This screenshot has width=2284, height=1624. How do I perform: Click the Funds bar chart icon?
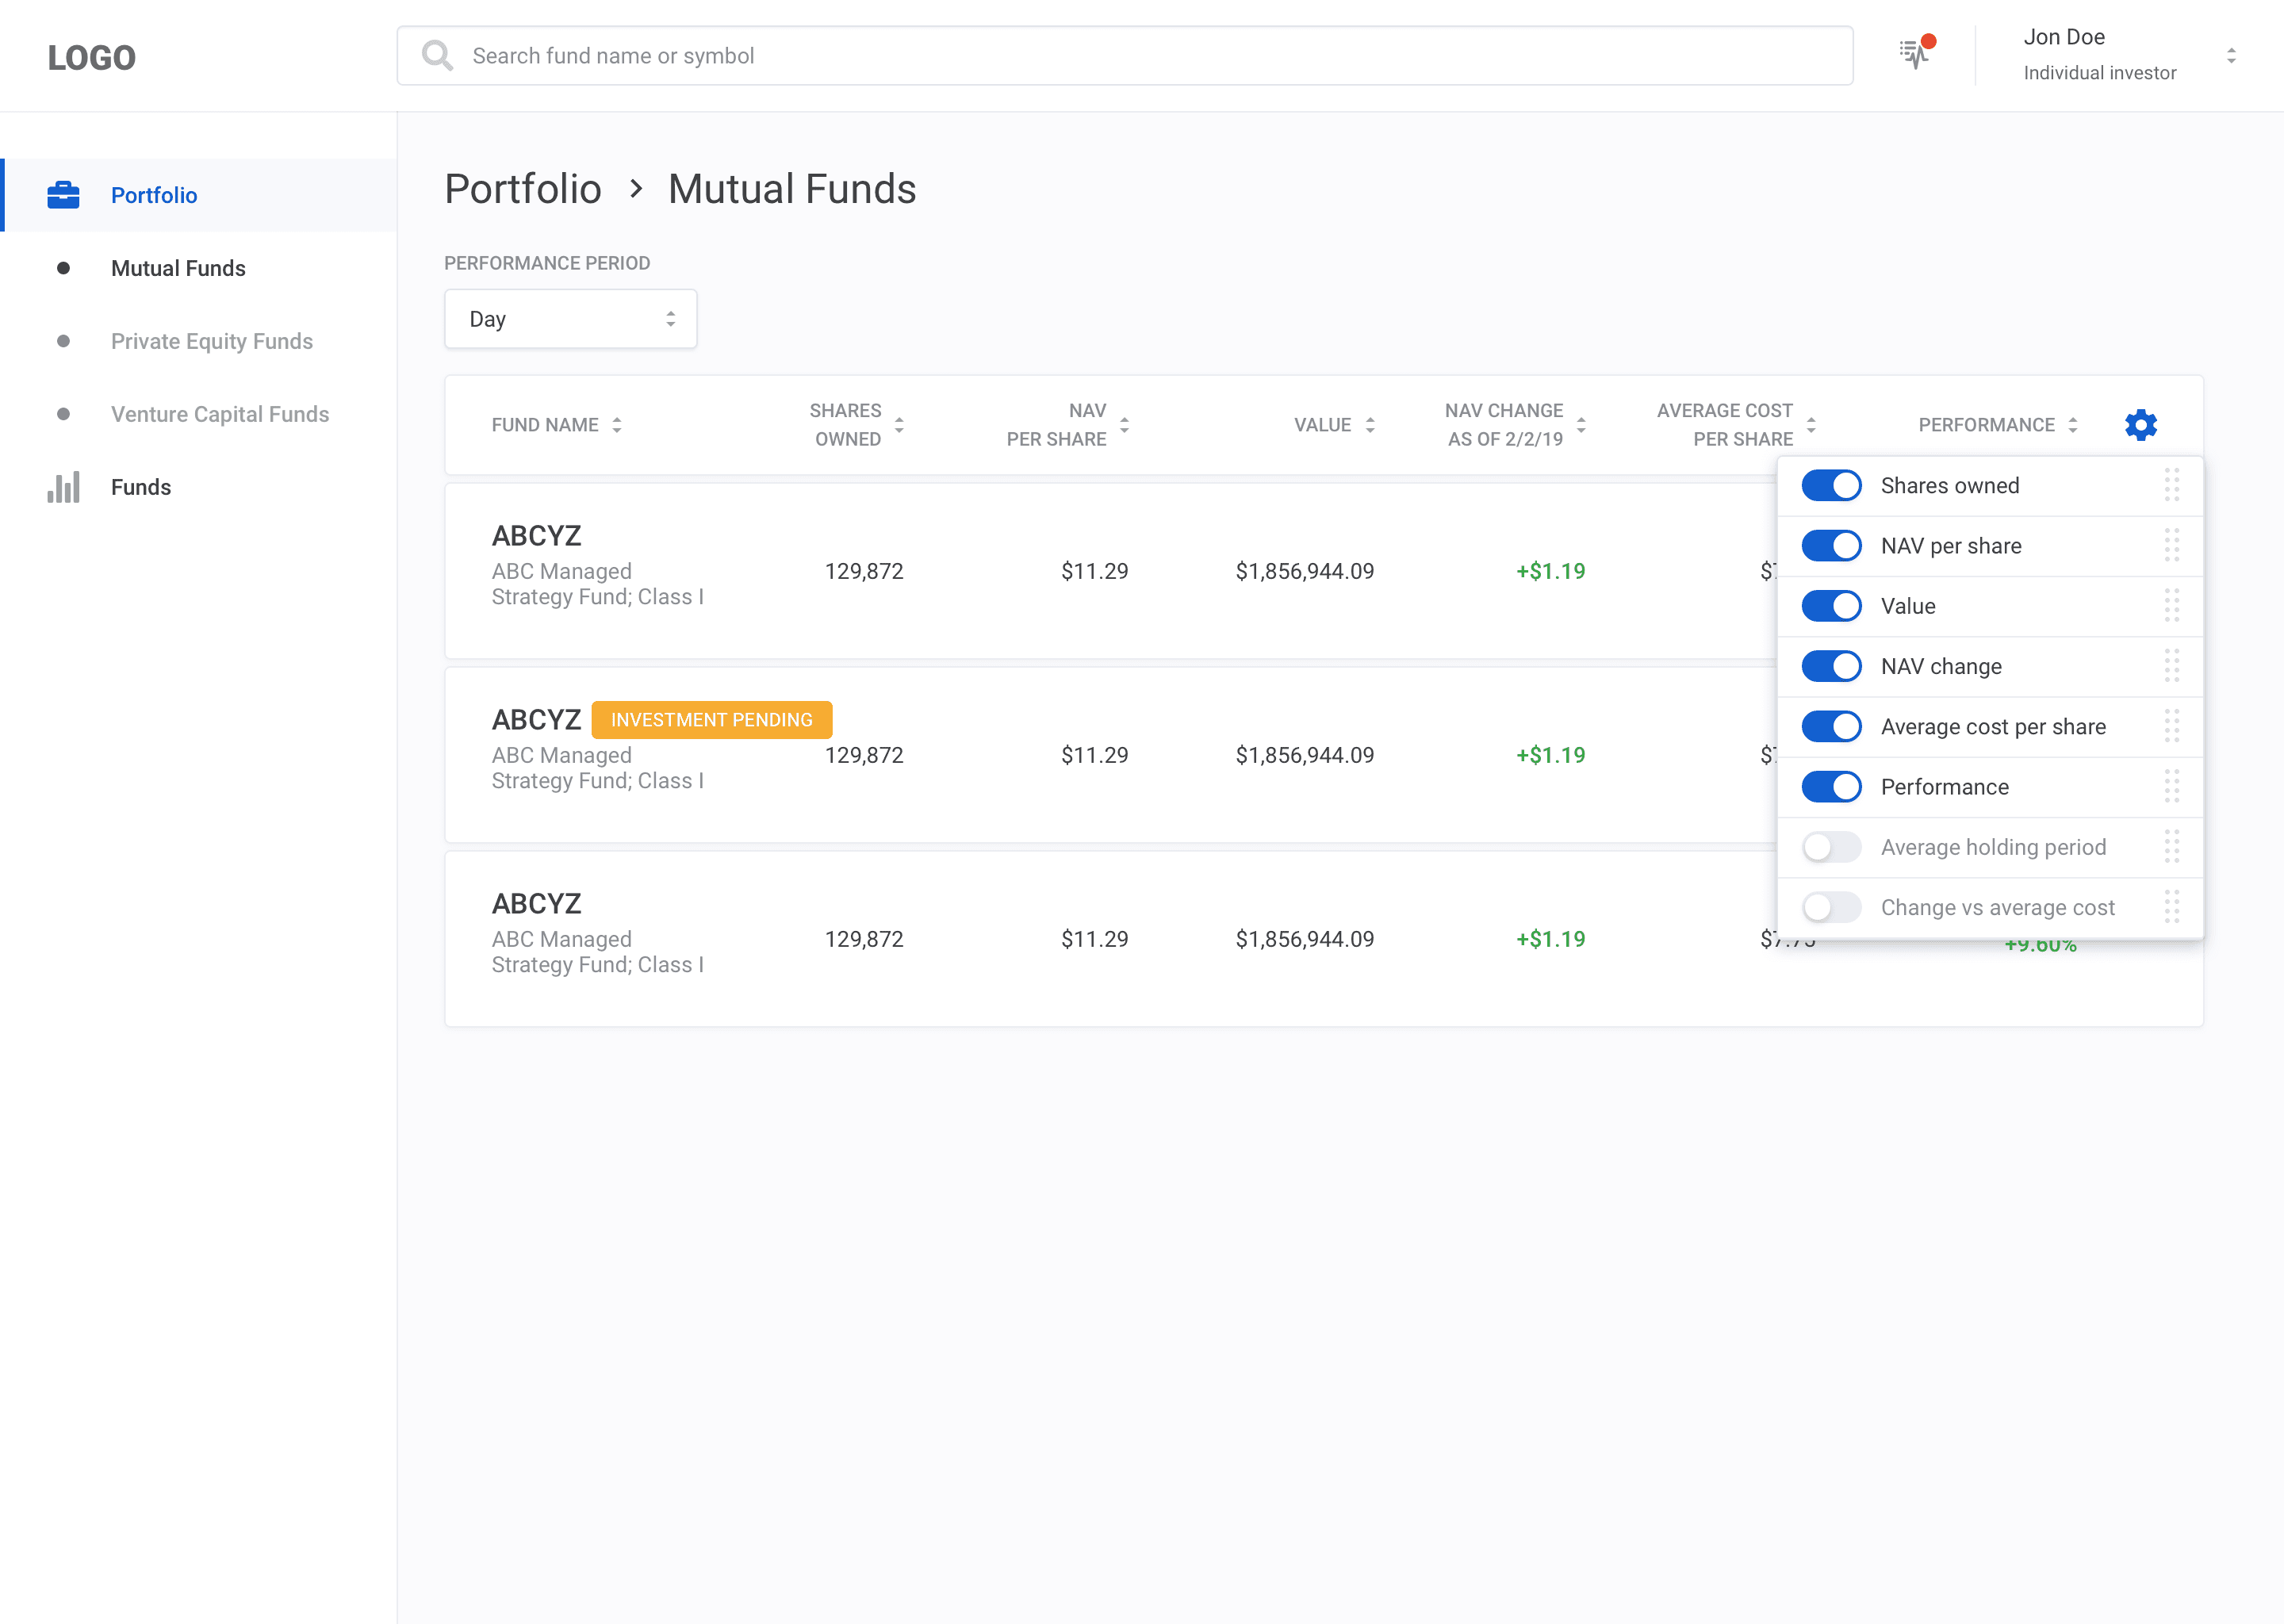click(63, 488)
